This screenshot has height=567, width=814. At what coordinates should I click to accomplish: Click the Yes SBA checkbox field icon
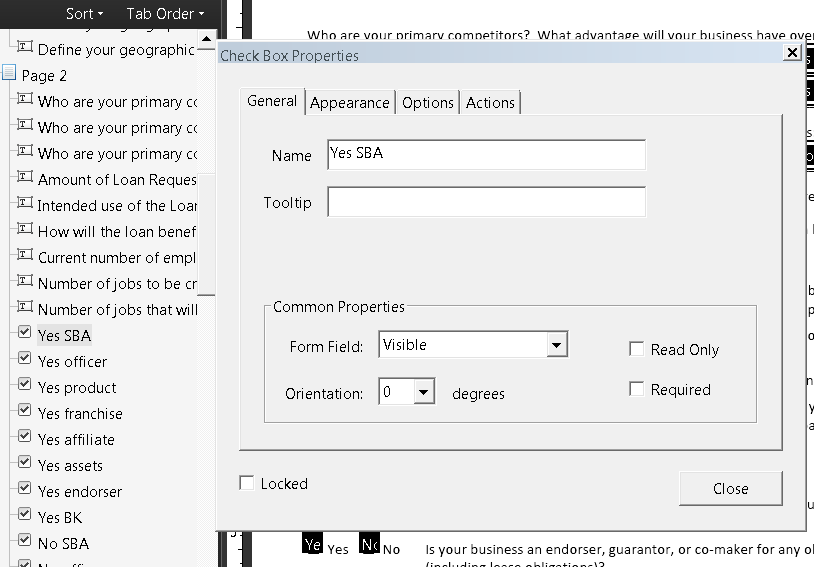[25, 335]
